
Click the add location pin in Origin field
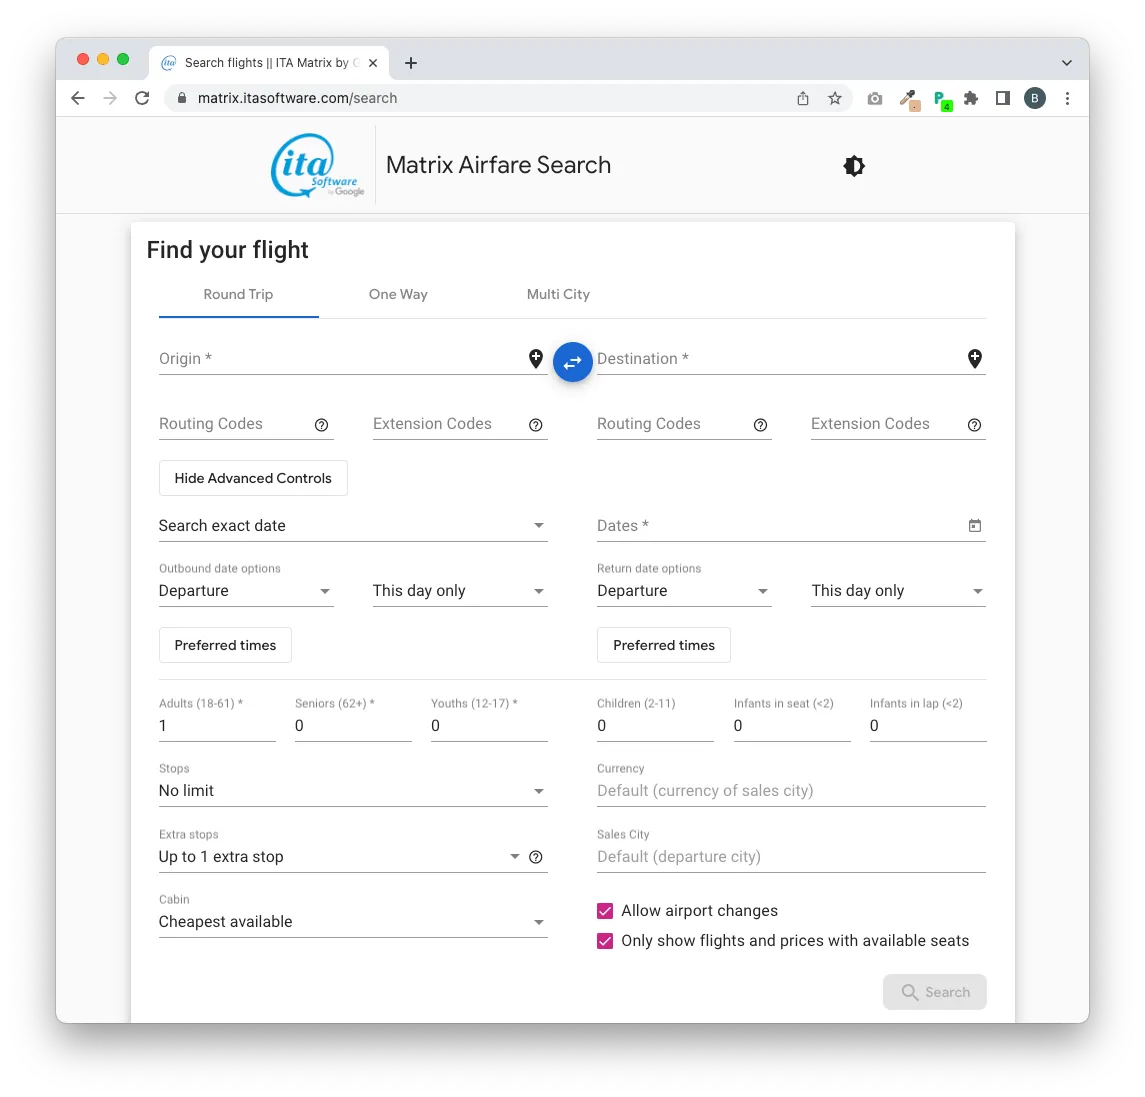536,358
